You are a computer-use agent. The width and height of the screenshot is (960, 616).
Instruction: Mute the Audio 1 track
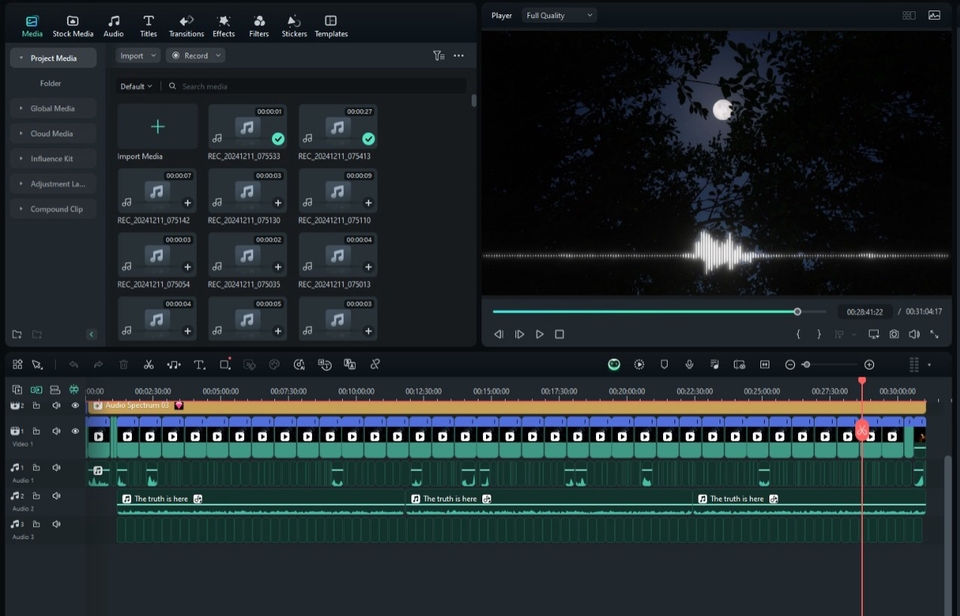coord(56,468)
